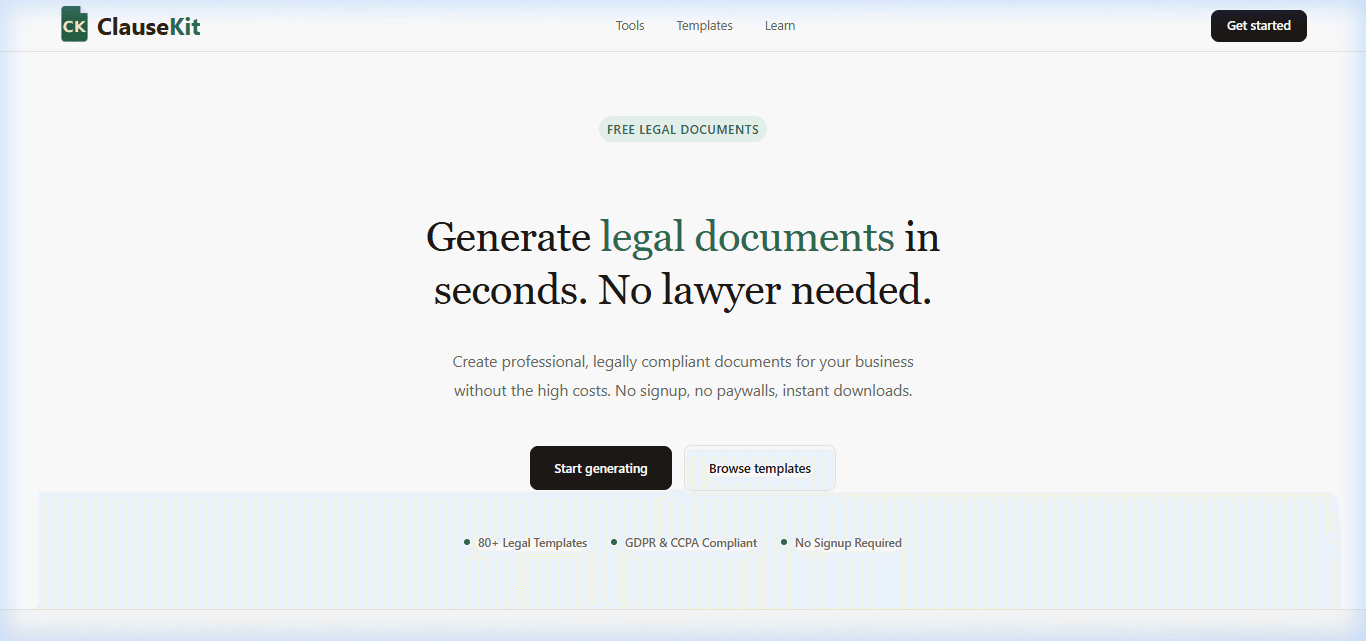Click the '80+ Legal Templates' label
The image size is (1366, 641).
click(x=532, y=543)
